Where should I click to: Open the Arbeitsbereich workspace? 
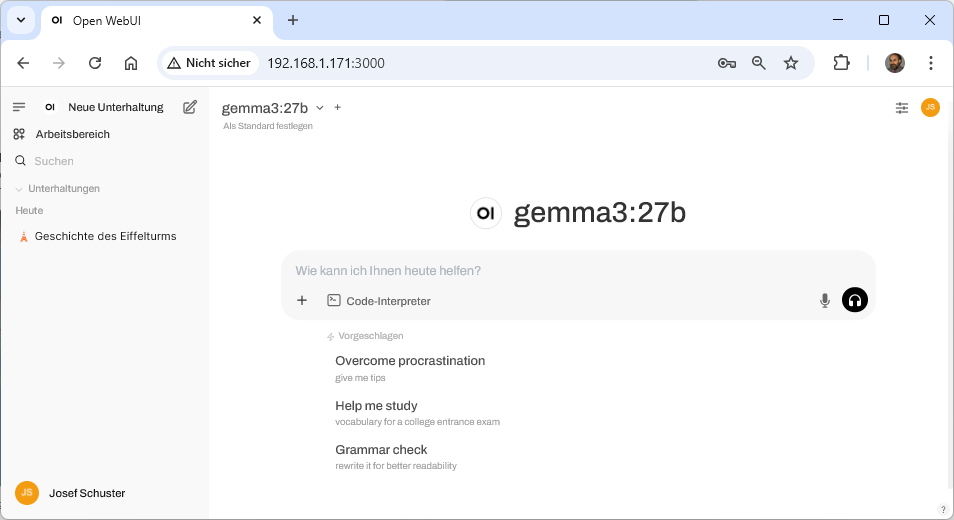(x=72, y=134)
